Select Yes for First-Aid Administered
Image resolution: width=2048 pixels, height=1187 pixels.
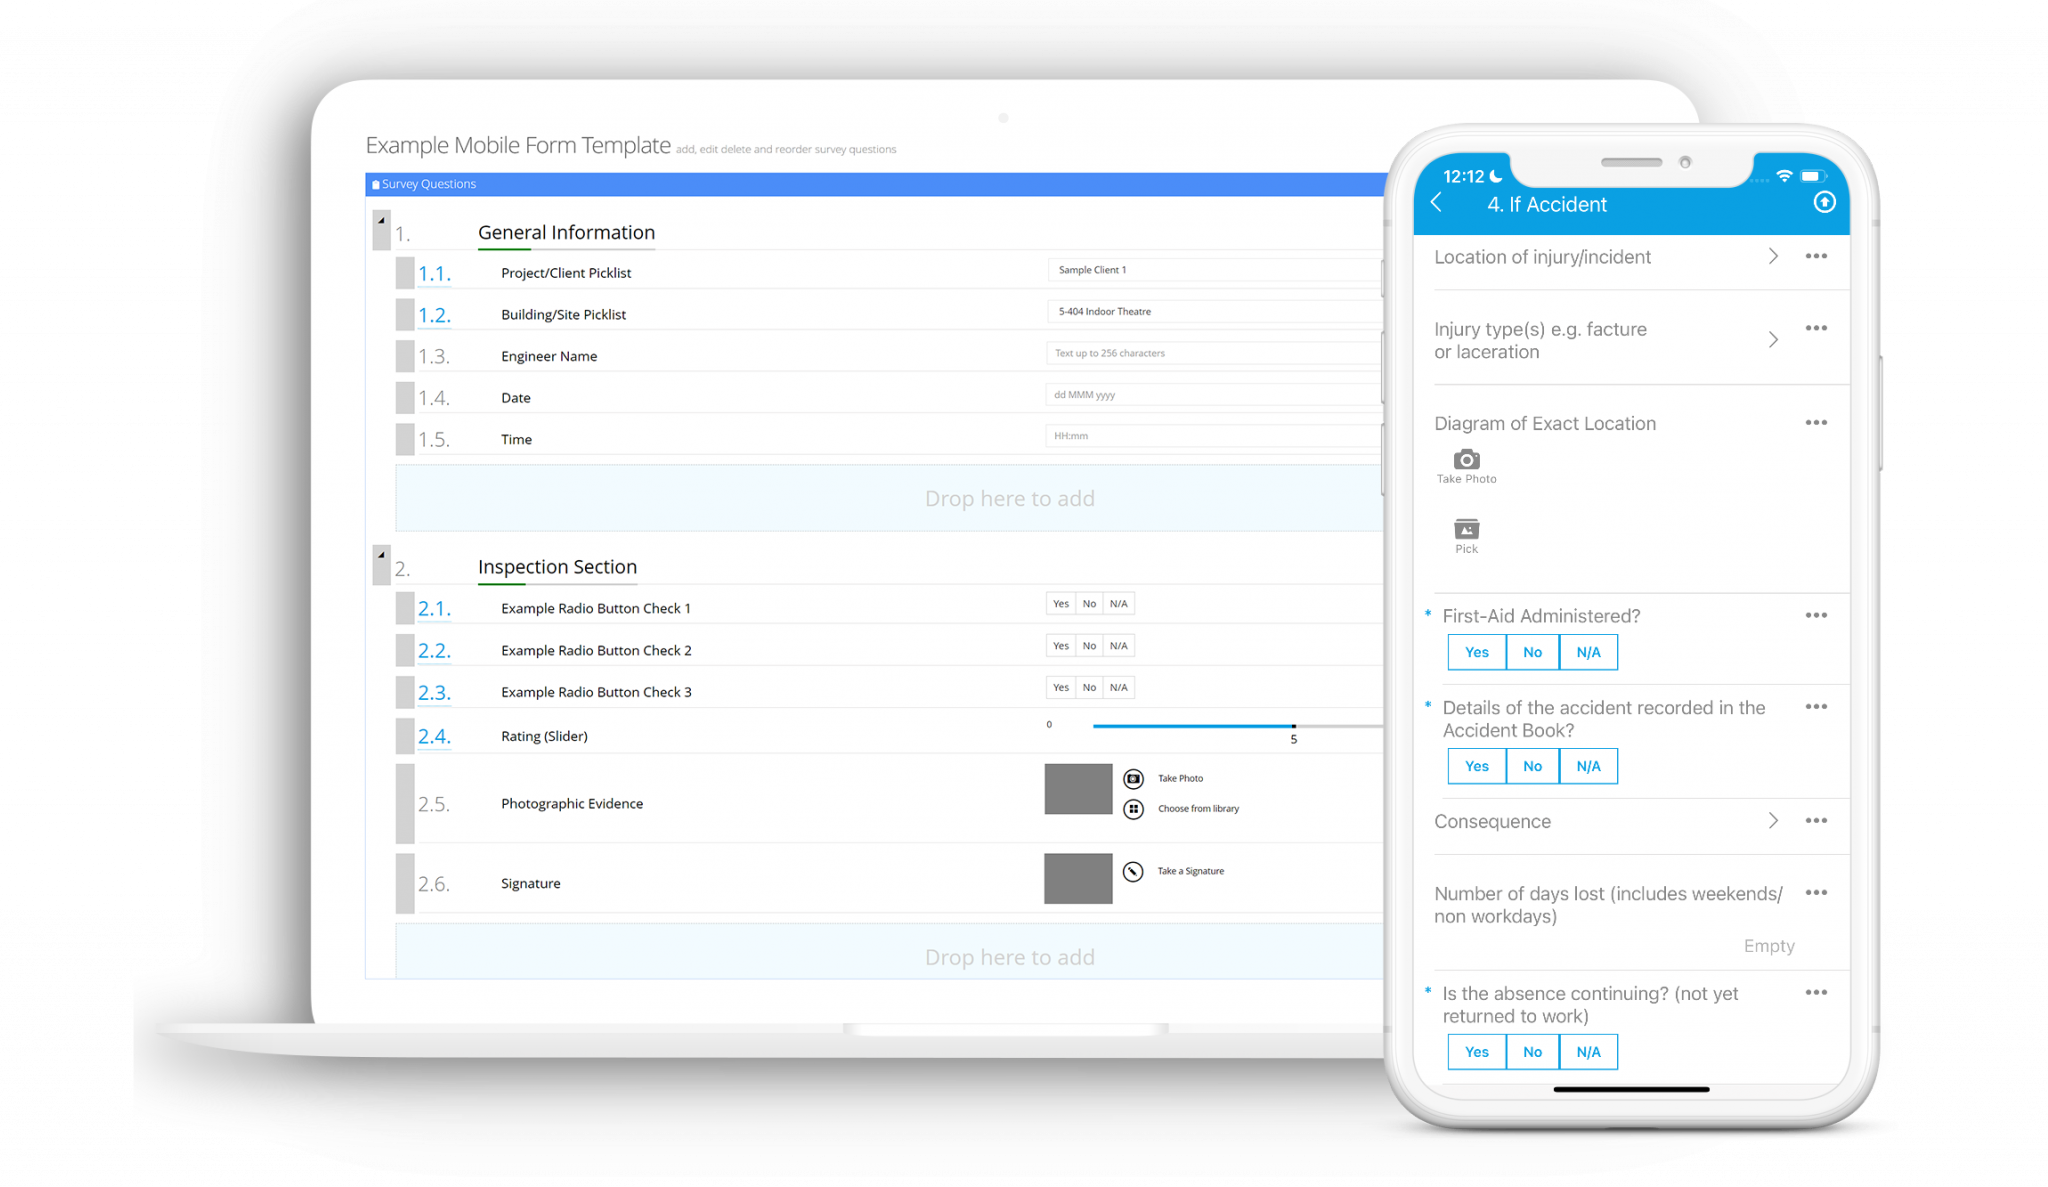(x=1476, y=653)
